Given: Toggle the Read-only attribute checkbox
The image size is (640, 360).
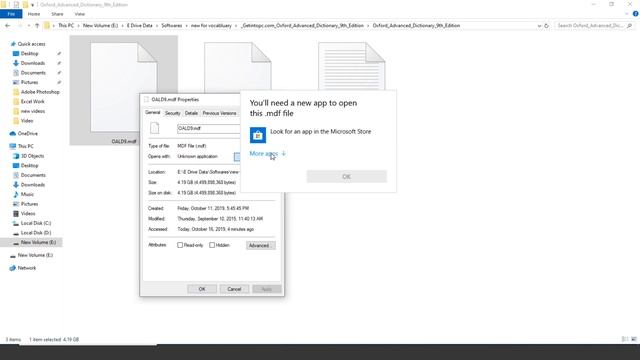Looking at the screenshot, I should click(x=180, y=245).
